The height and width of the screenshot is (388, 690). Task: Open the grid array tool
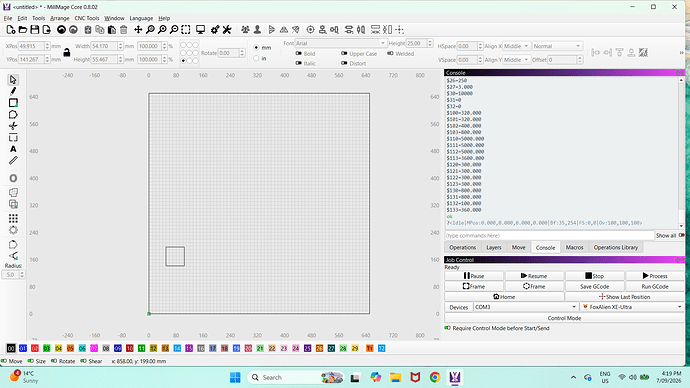click(13, 219)
